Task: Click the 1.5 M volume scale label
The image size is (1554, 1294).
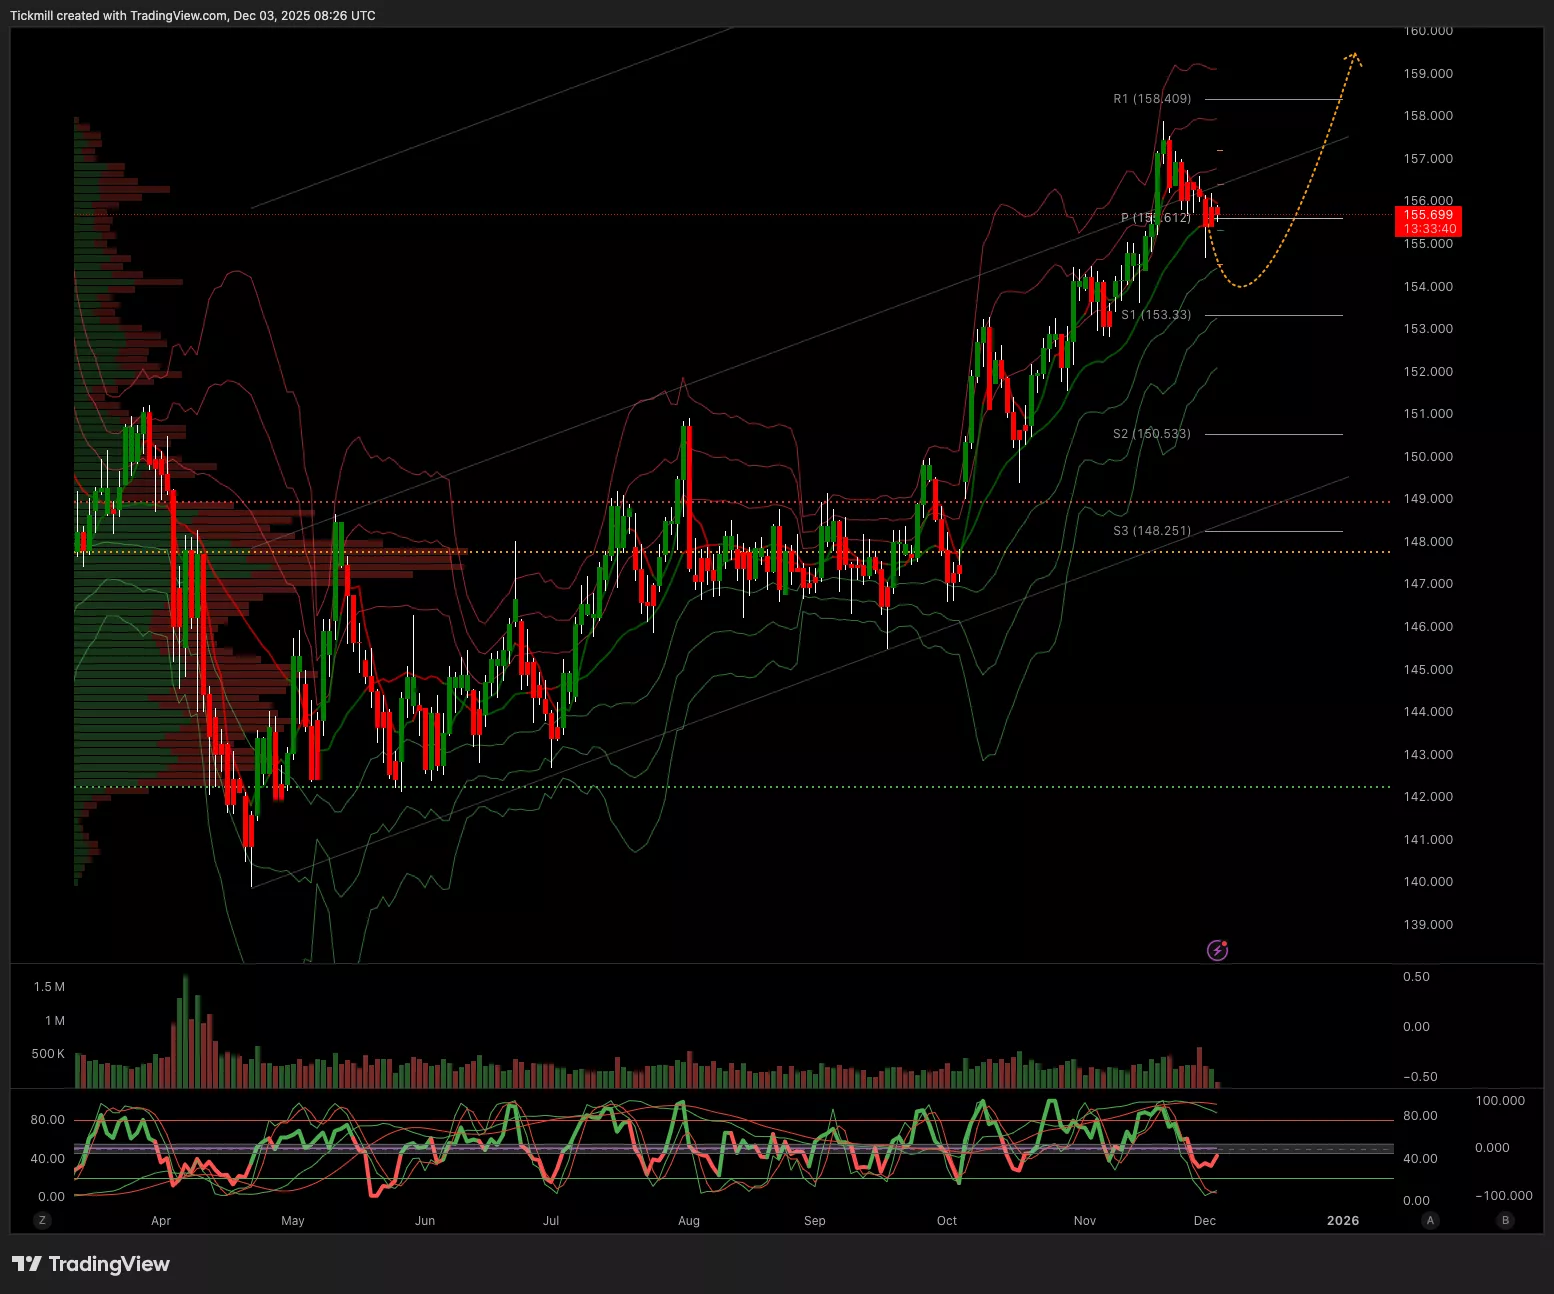Action: pyautogui.click(x=49, y=987)
